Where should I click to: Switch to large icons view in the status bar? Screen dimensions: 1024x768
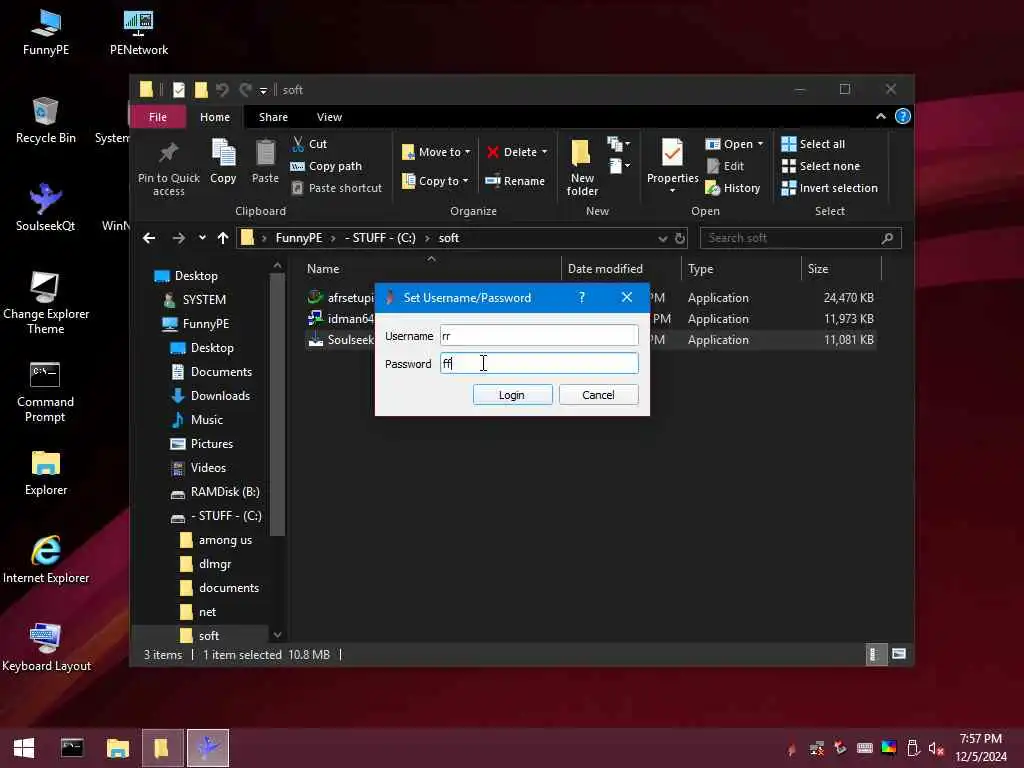(899, 654)
